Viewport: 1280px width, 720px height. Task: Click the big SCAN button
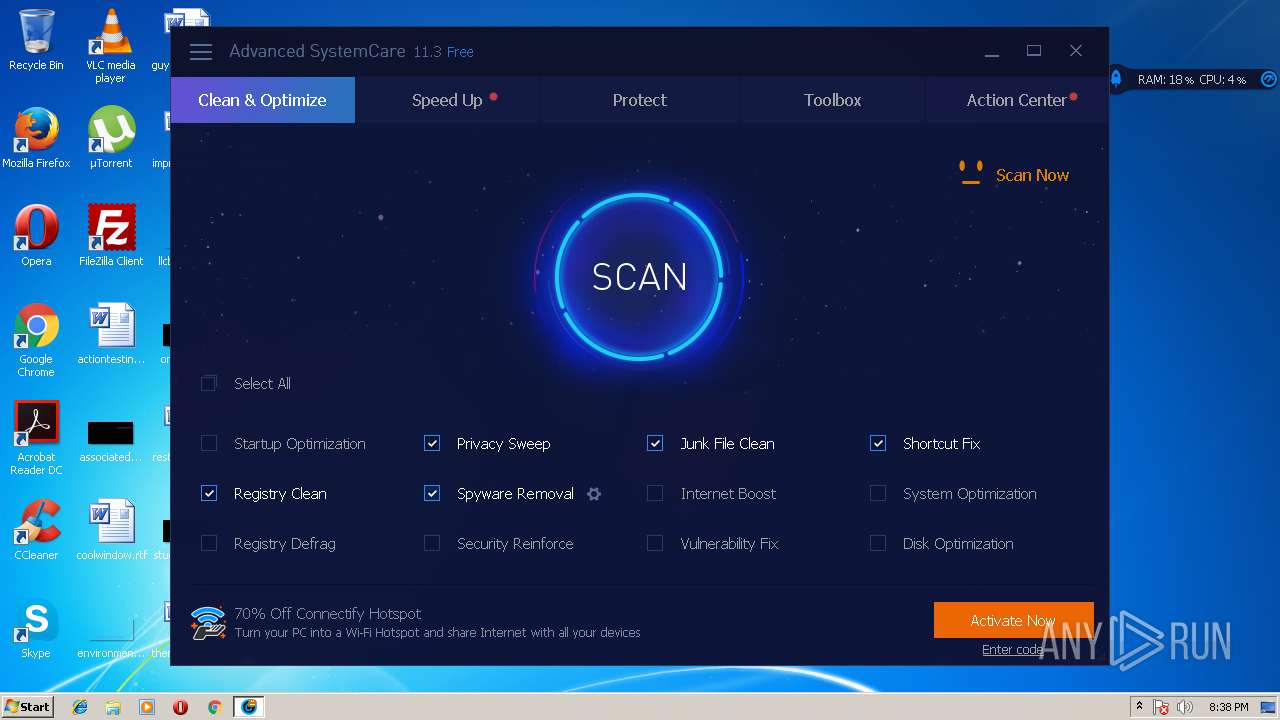(640, 277)
